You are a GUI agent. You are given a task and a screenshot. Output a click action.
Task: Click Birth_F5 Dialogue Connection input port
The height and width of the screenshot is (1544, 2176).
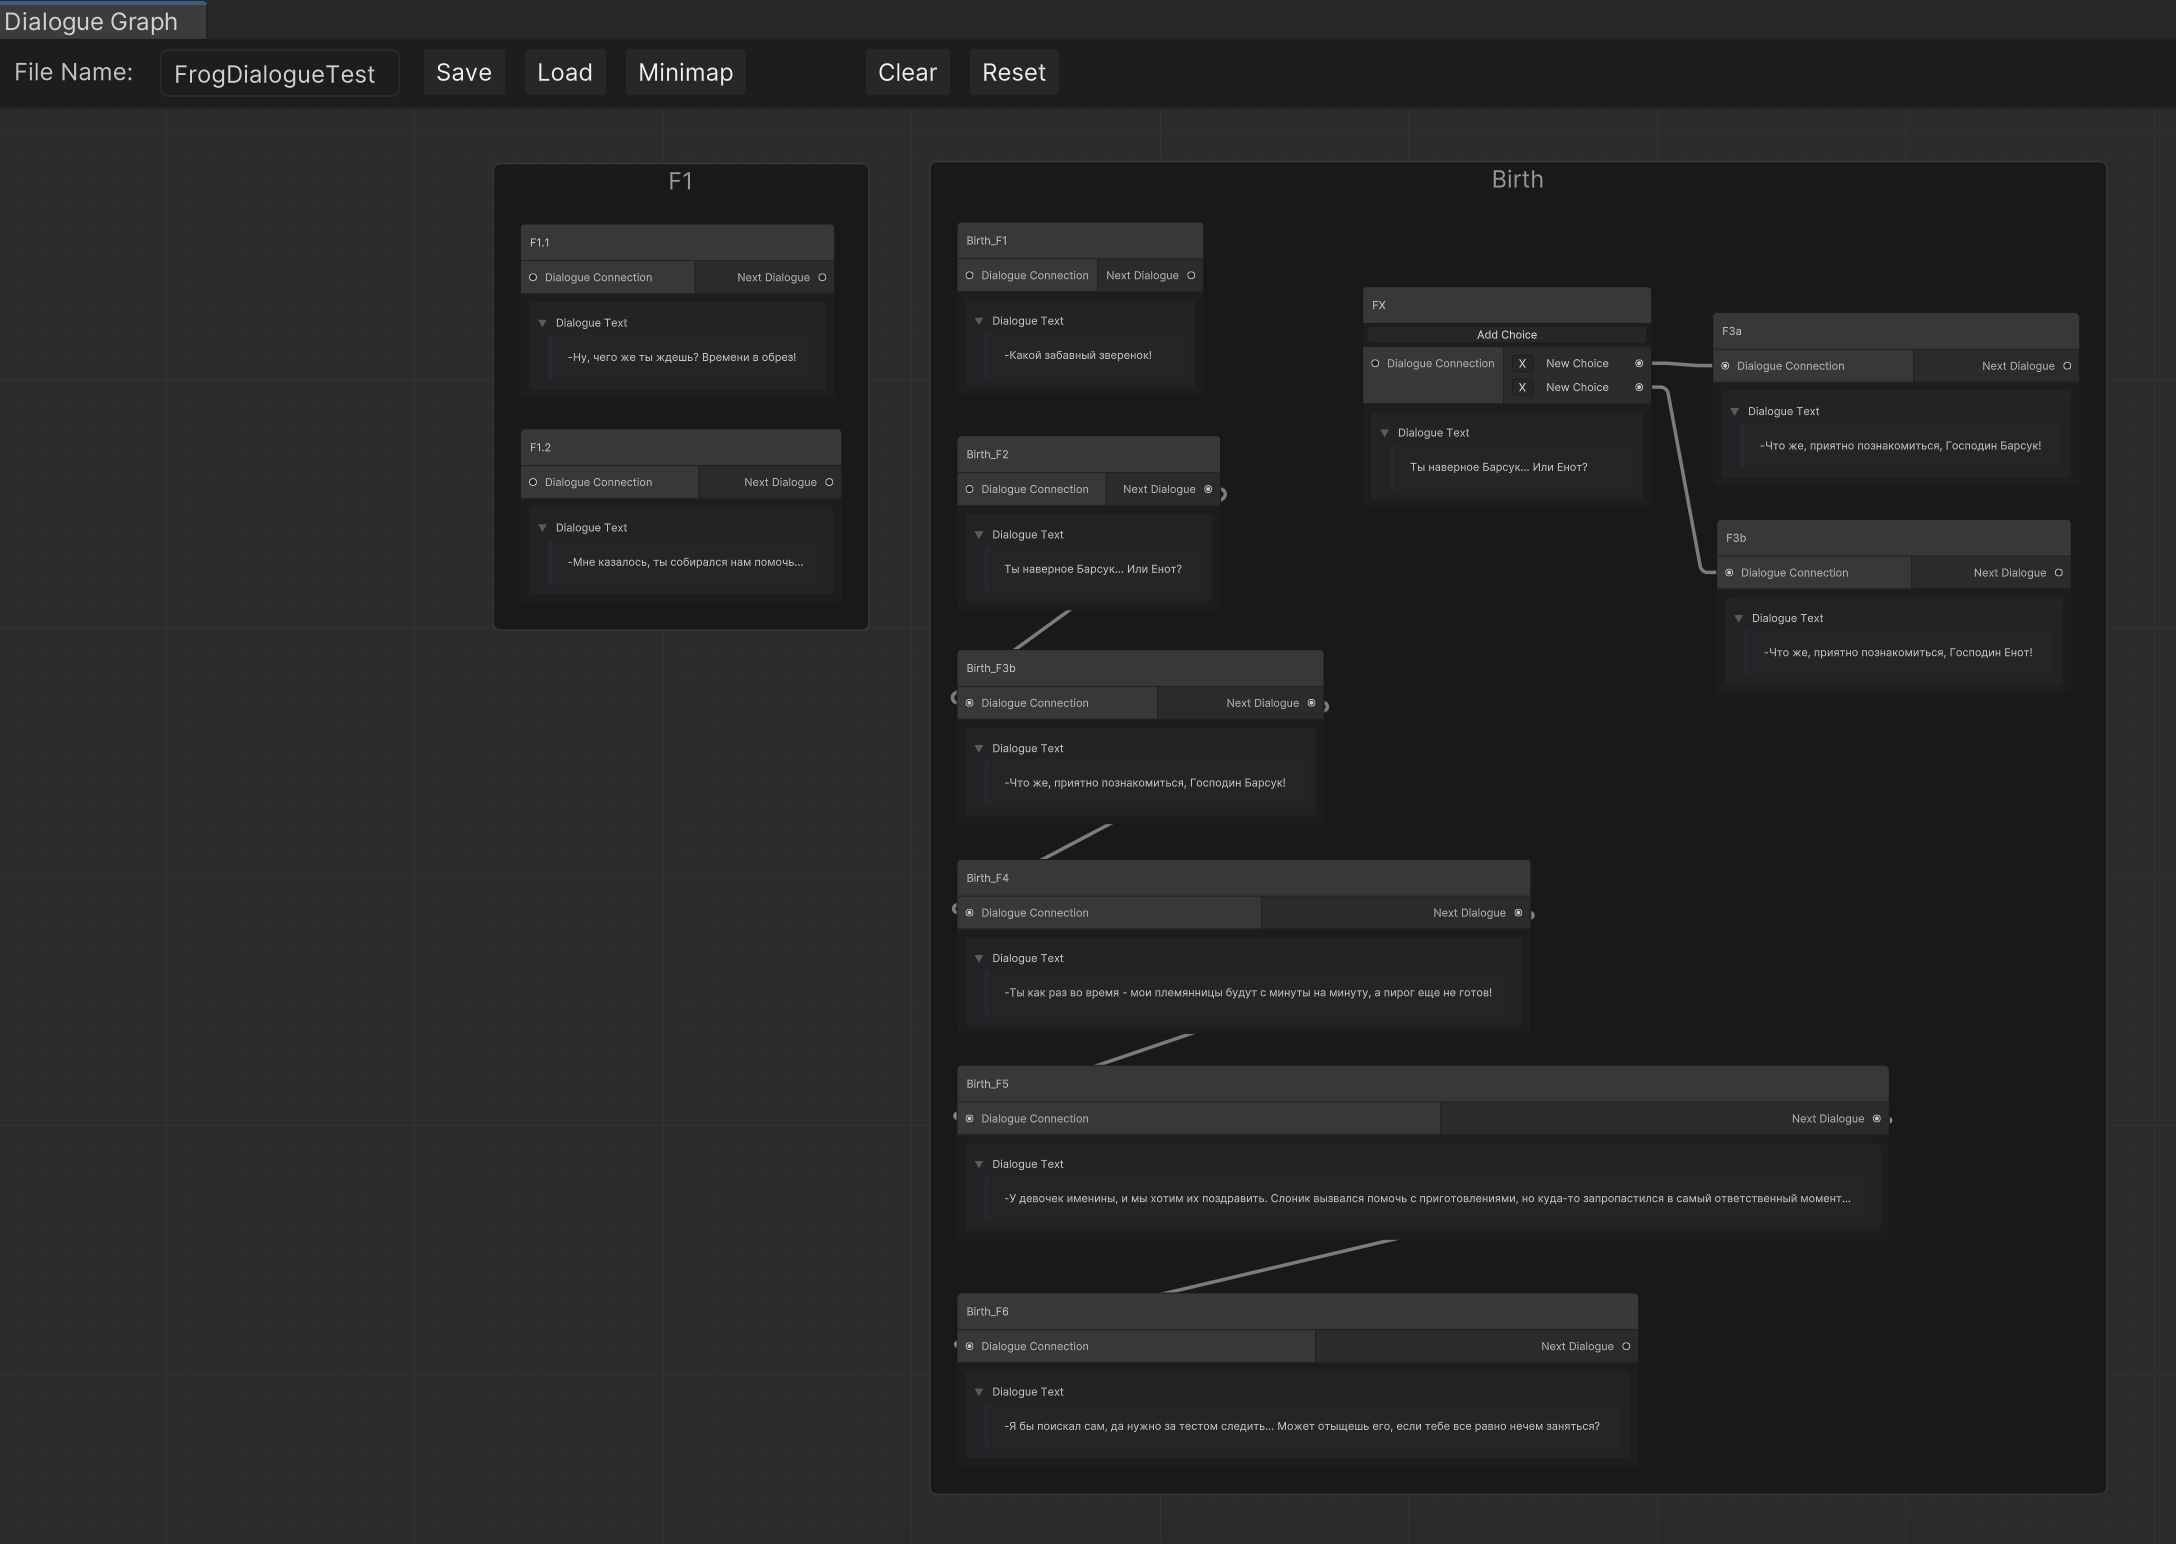click(x=969, y=1120)
